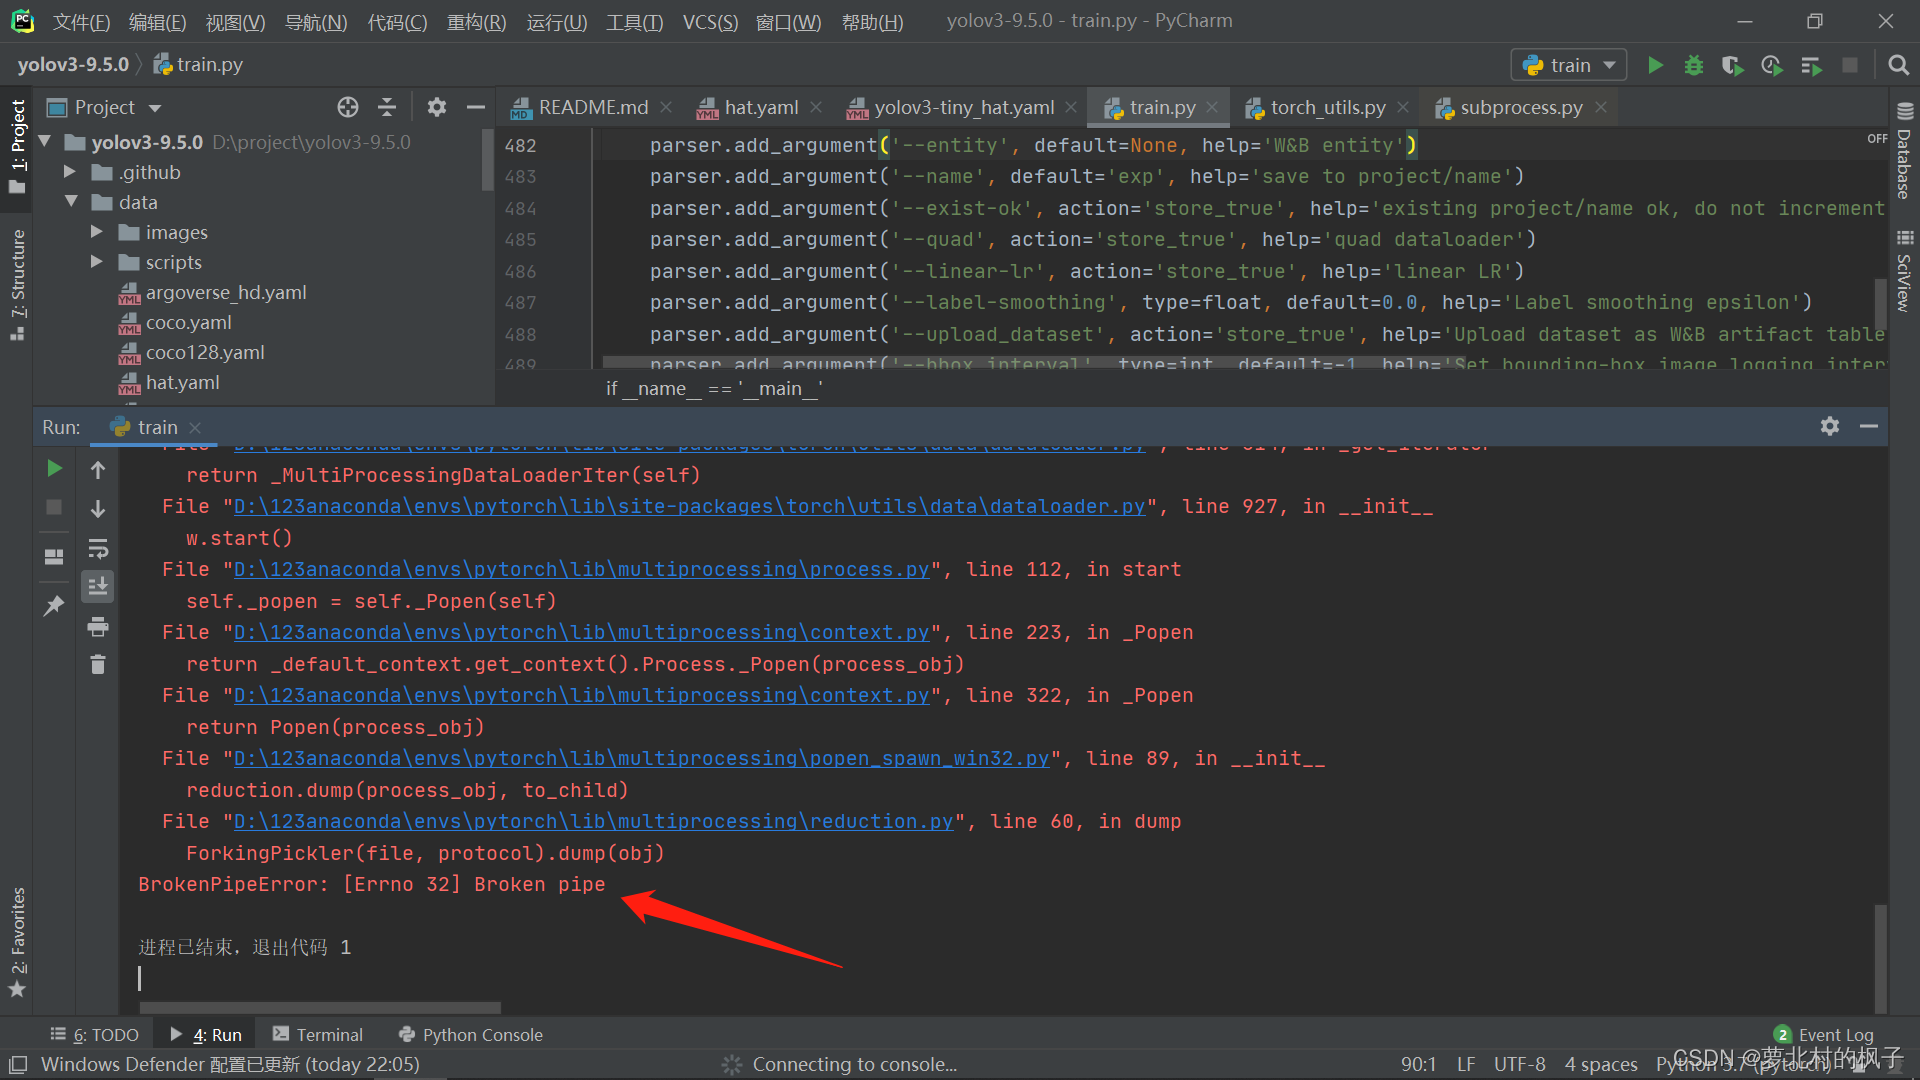Open the VCS(S) menu
The image size is (1920, 1080).
coord(710,21)
